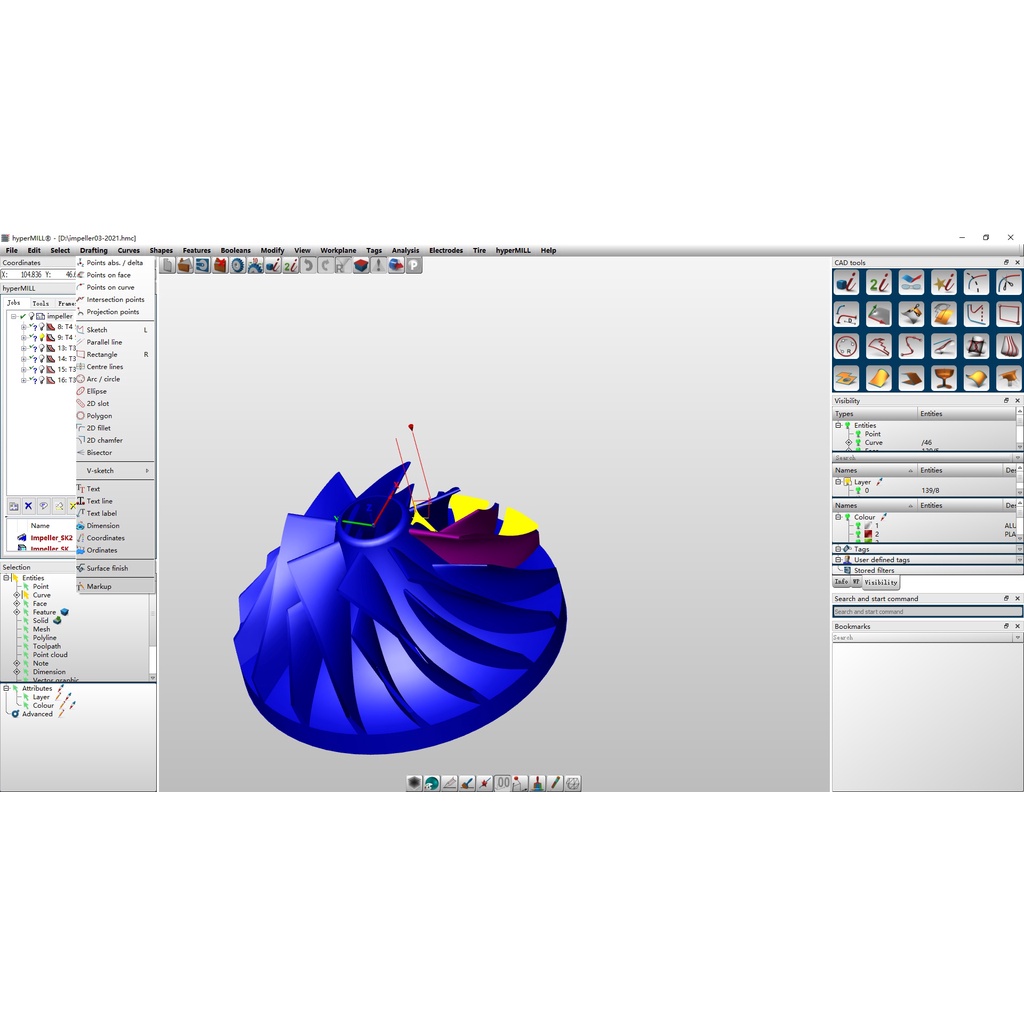Click the blue gear icon in top toolbar

click(x=238, y=265)
